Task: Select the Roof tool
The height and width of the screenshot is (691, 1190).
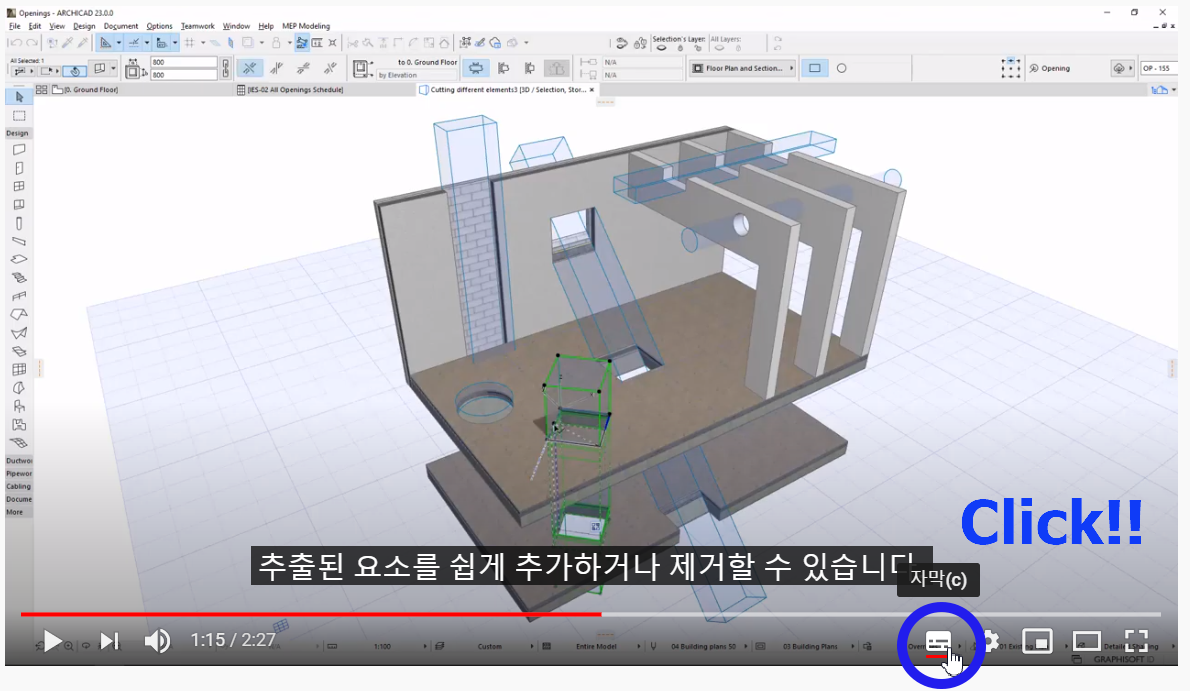Action: [x=19, y=314]
